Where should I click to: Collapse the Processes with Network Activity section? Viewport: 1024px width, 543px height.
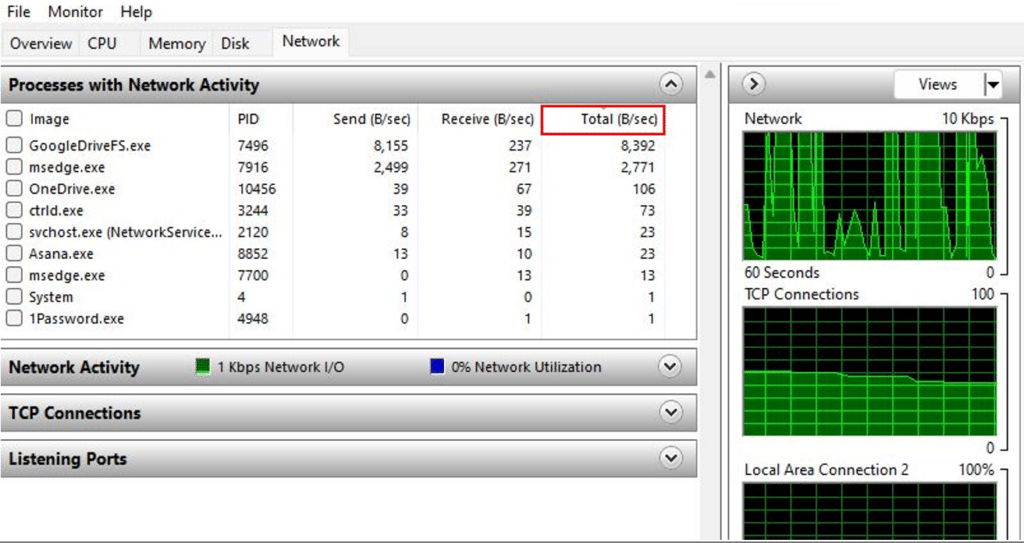pos(671,85)
